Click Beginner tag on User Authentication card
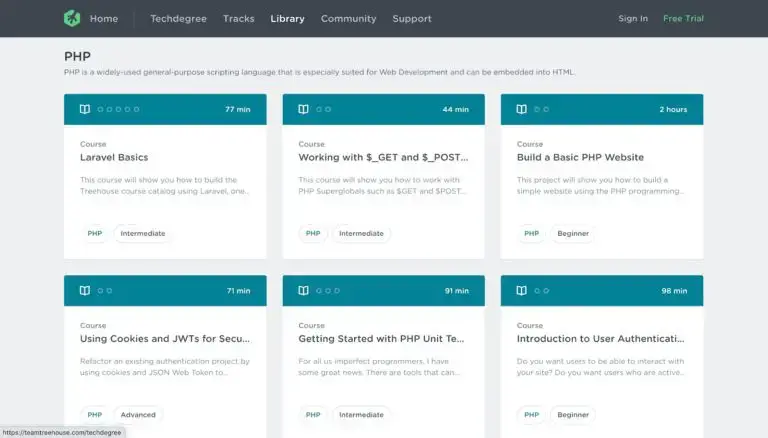This screenshot has height=438, width=768. [573, 414]
